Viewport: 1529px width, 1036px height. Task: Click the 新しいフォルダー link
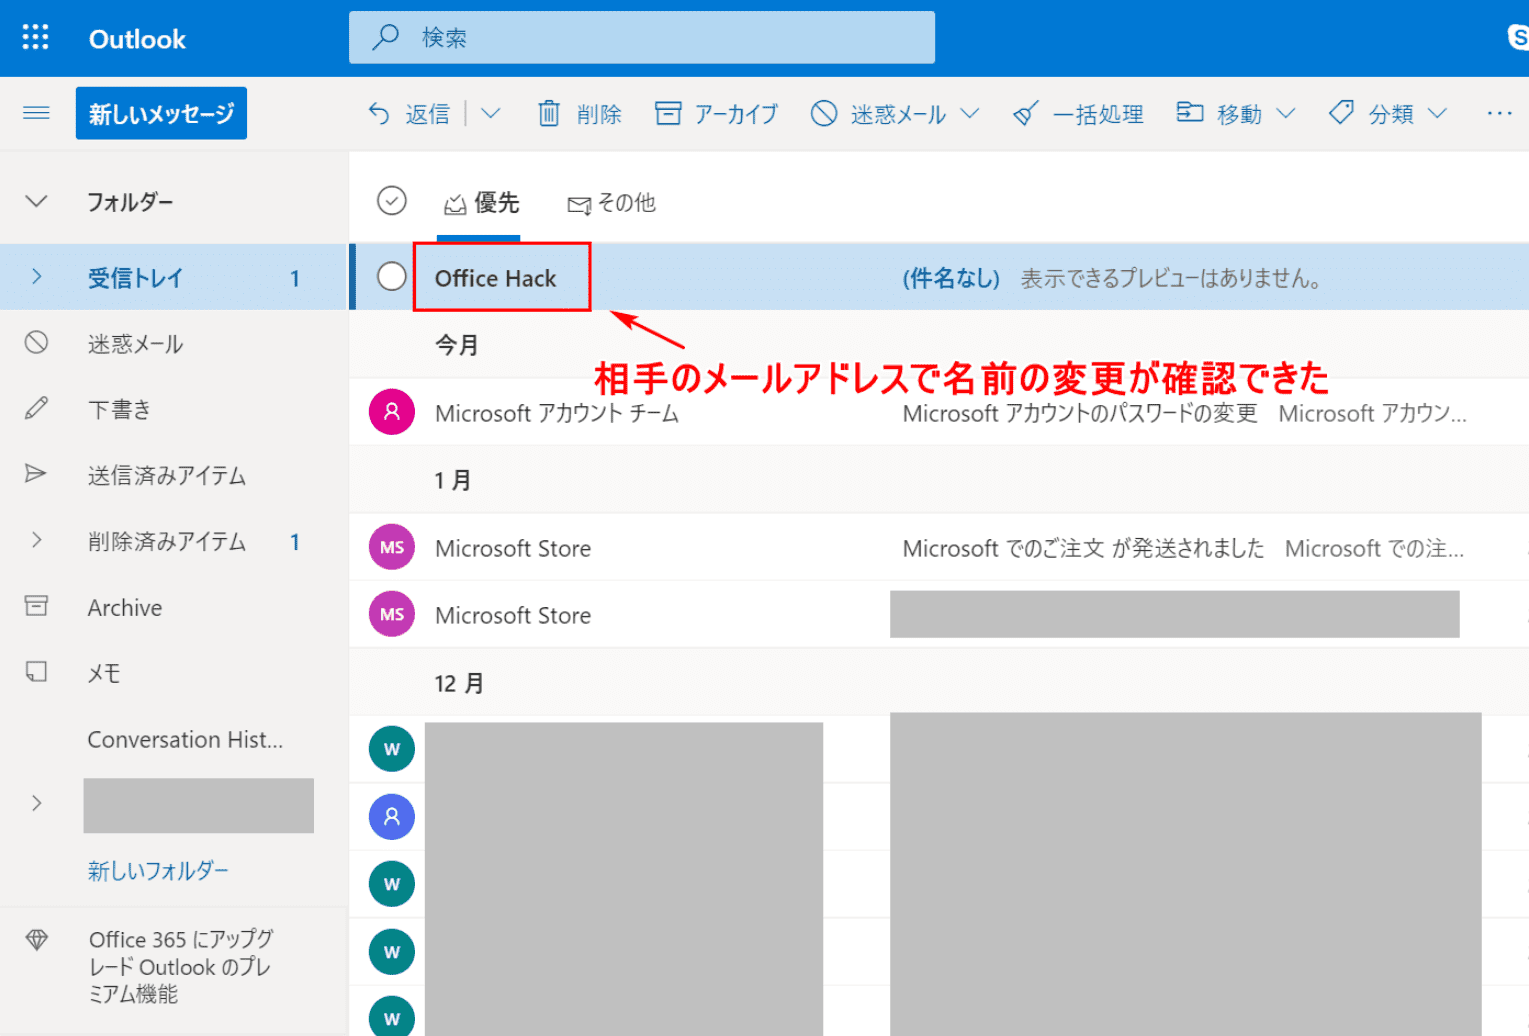(x=158, y=871)
